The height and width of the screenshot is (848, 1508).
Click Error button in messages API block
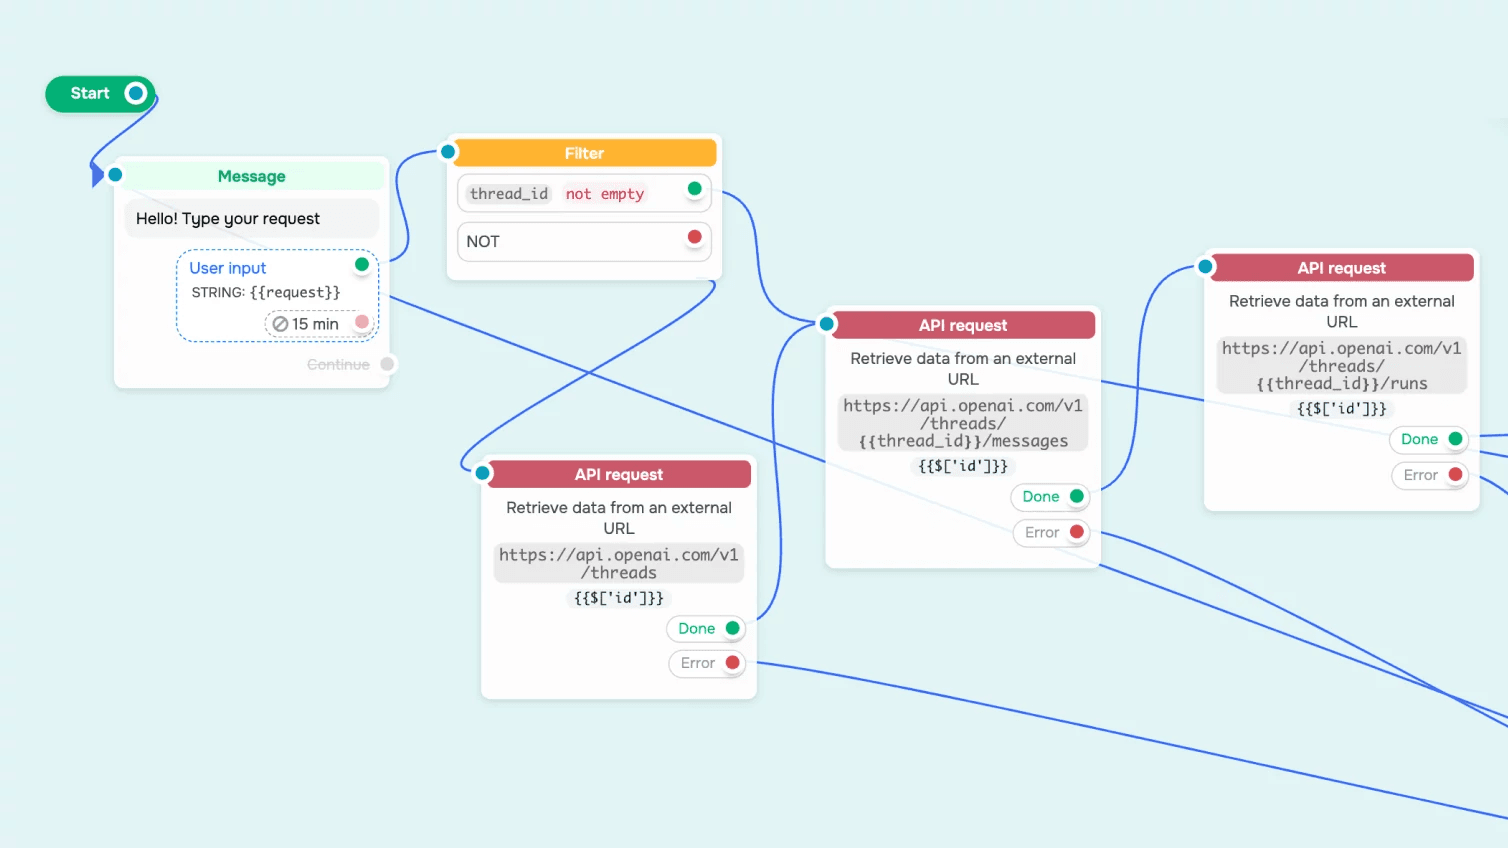pyautogui.click(x=1051, y=533)
